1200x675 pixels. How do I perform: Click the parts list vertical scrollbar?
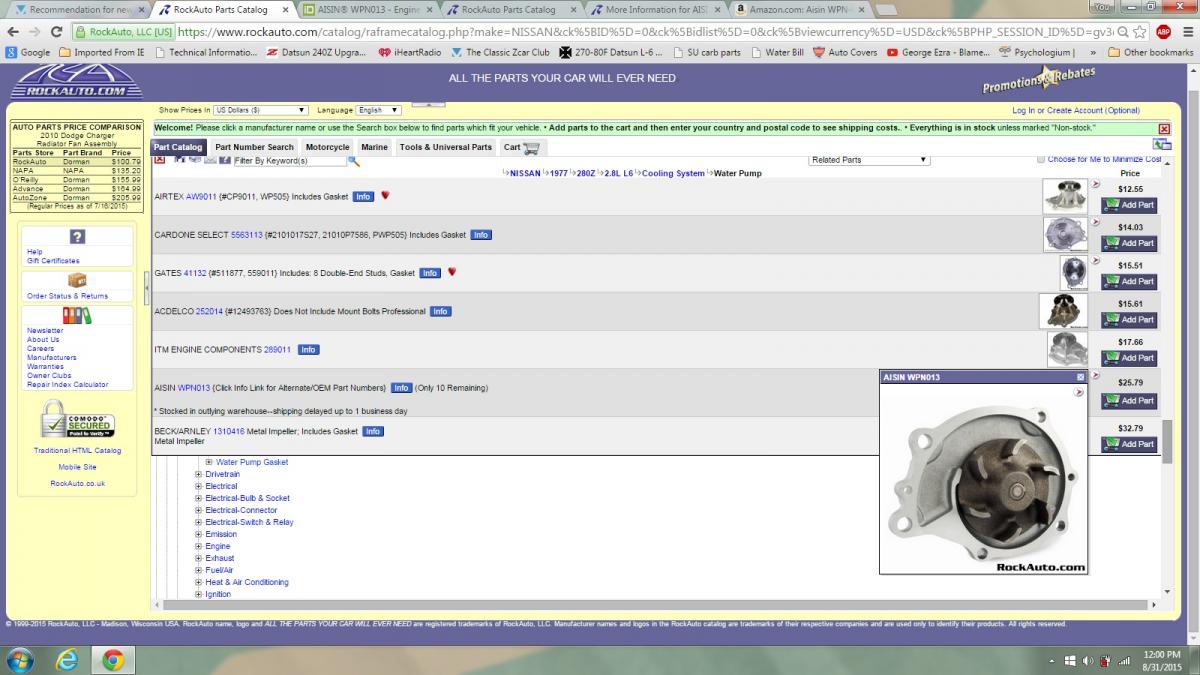point(1166,440)
